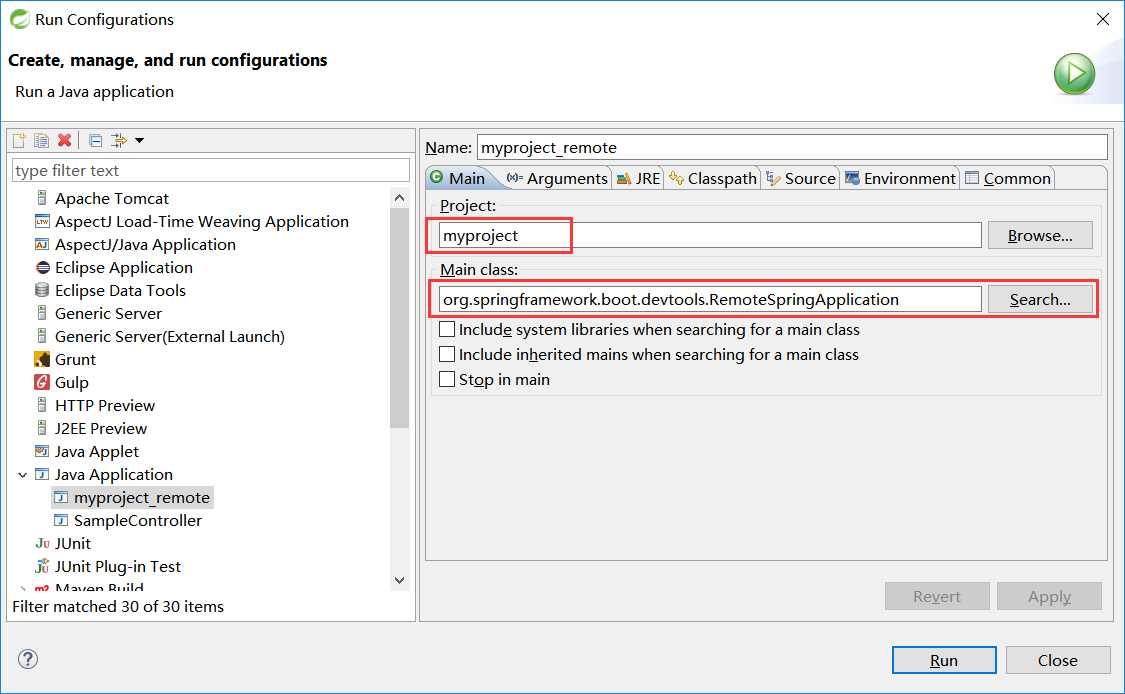Click the Revert button
Screen dimensions: 1125x694
pyautogui.click(x=936, y=596)
